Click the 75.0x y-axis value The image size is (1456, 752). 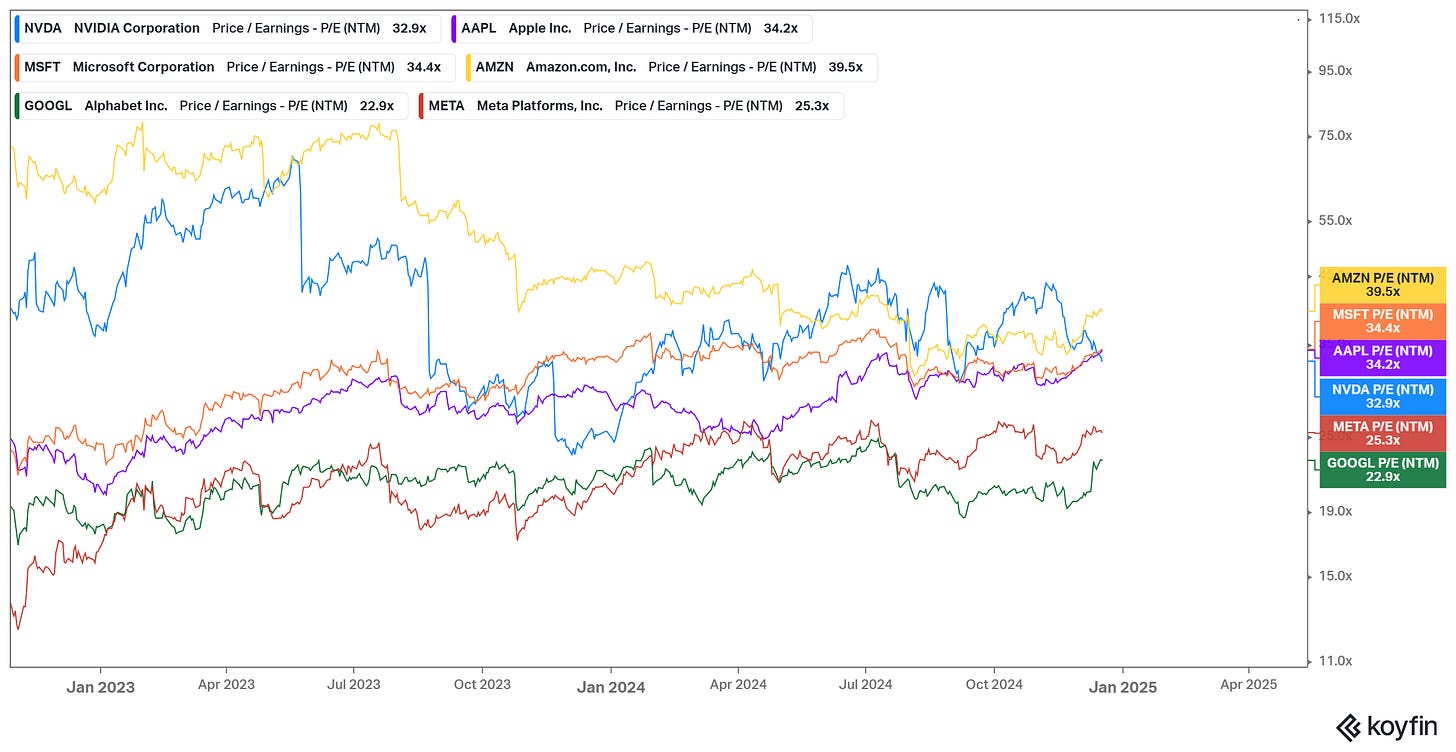[1337, 135]
